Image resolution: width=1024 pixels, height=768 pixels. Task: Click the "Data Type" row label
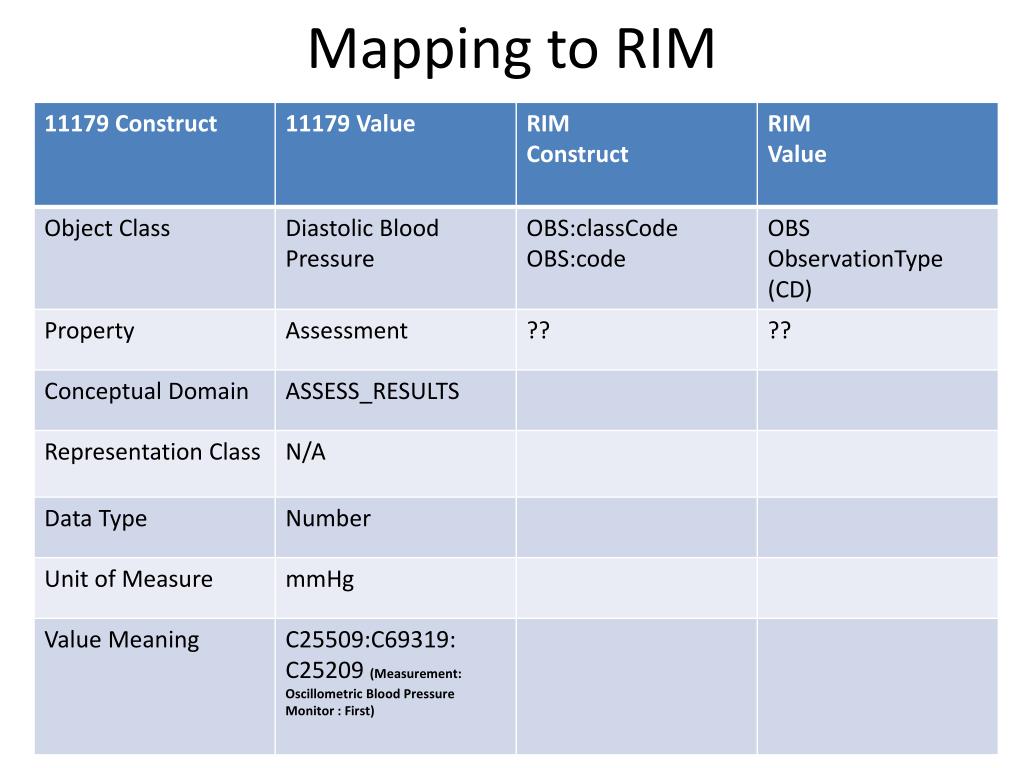95,519
